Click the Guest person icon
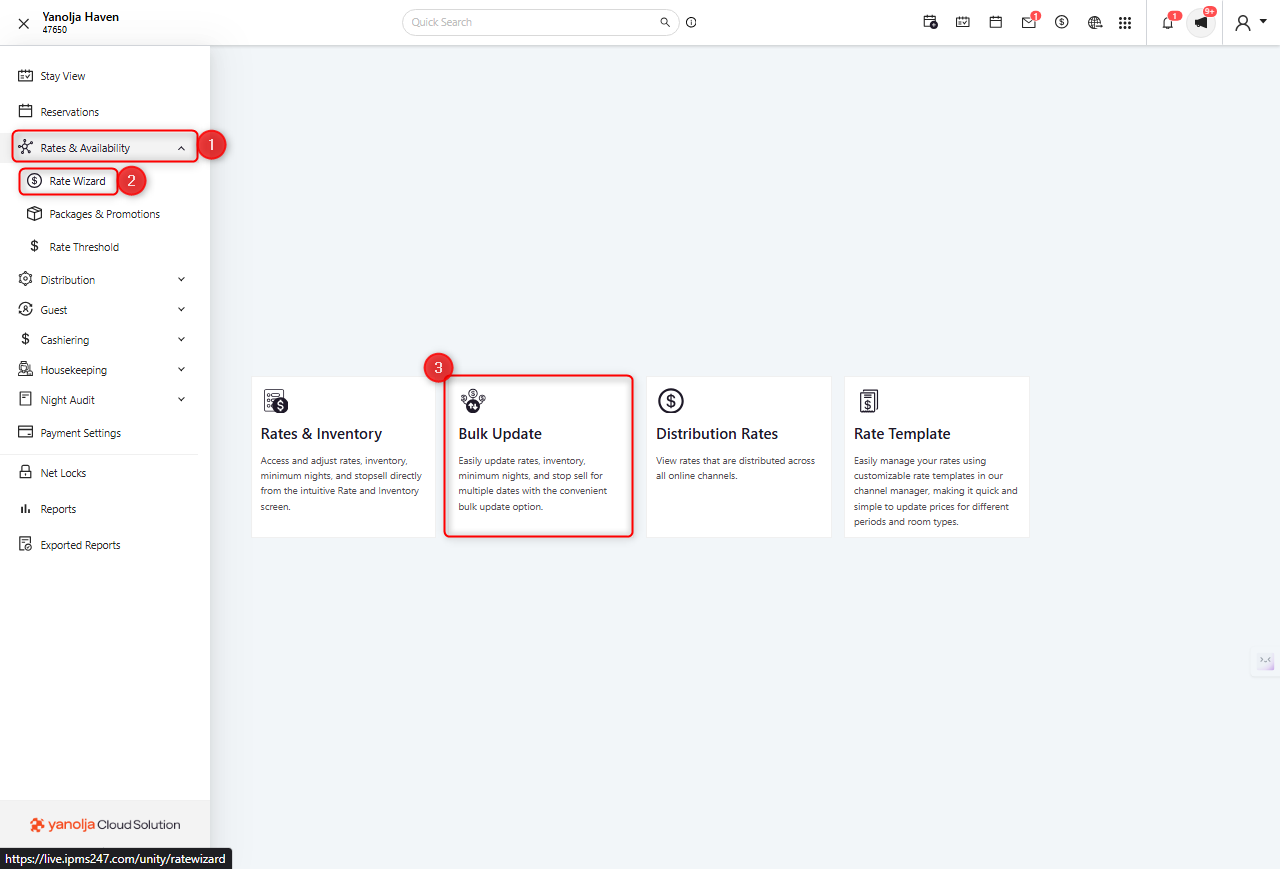1280x869 pixels. click(25, 310)
